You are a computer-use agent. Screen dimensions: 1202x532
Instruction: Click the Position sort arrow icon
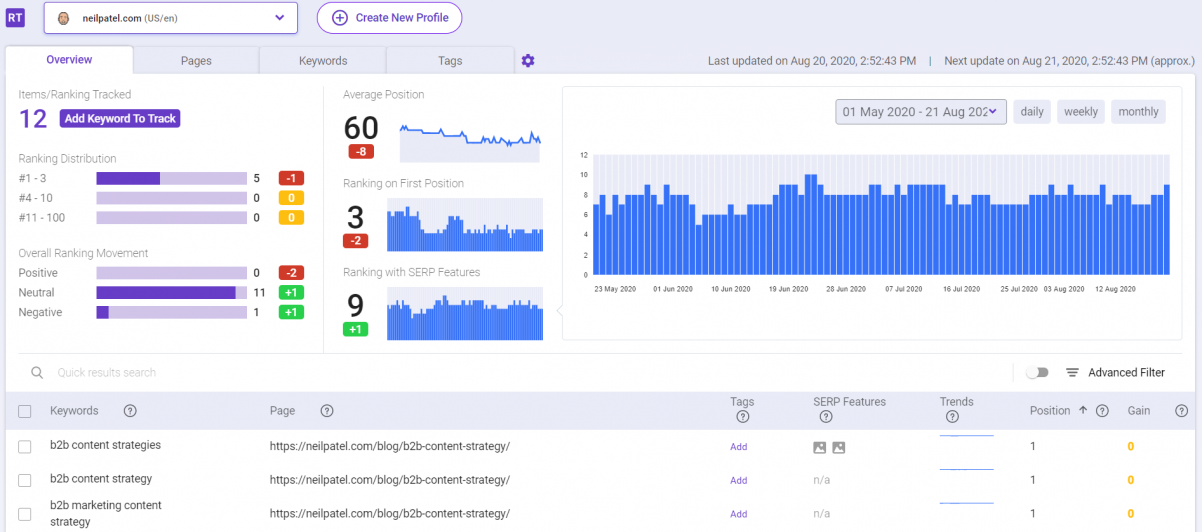pos(1083,411)
